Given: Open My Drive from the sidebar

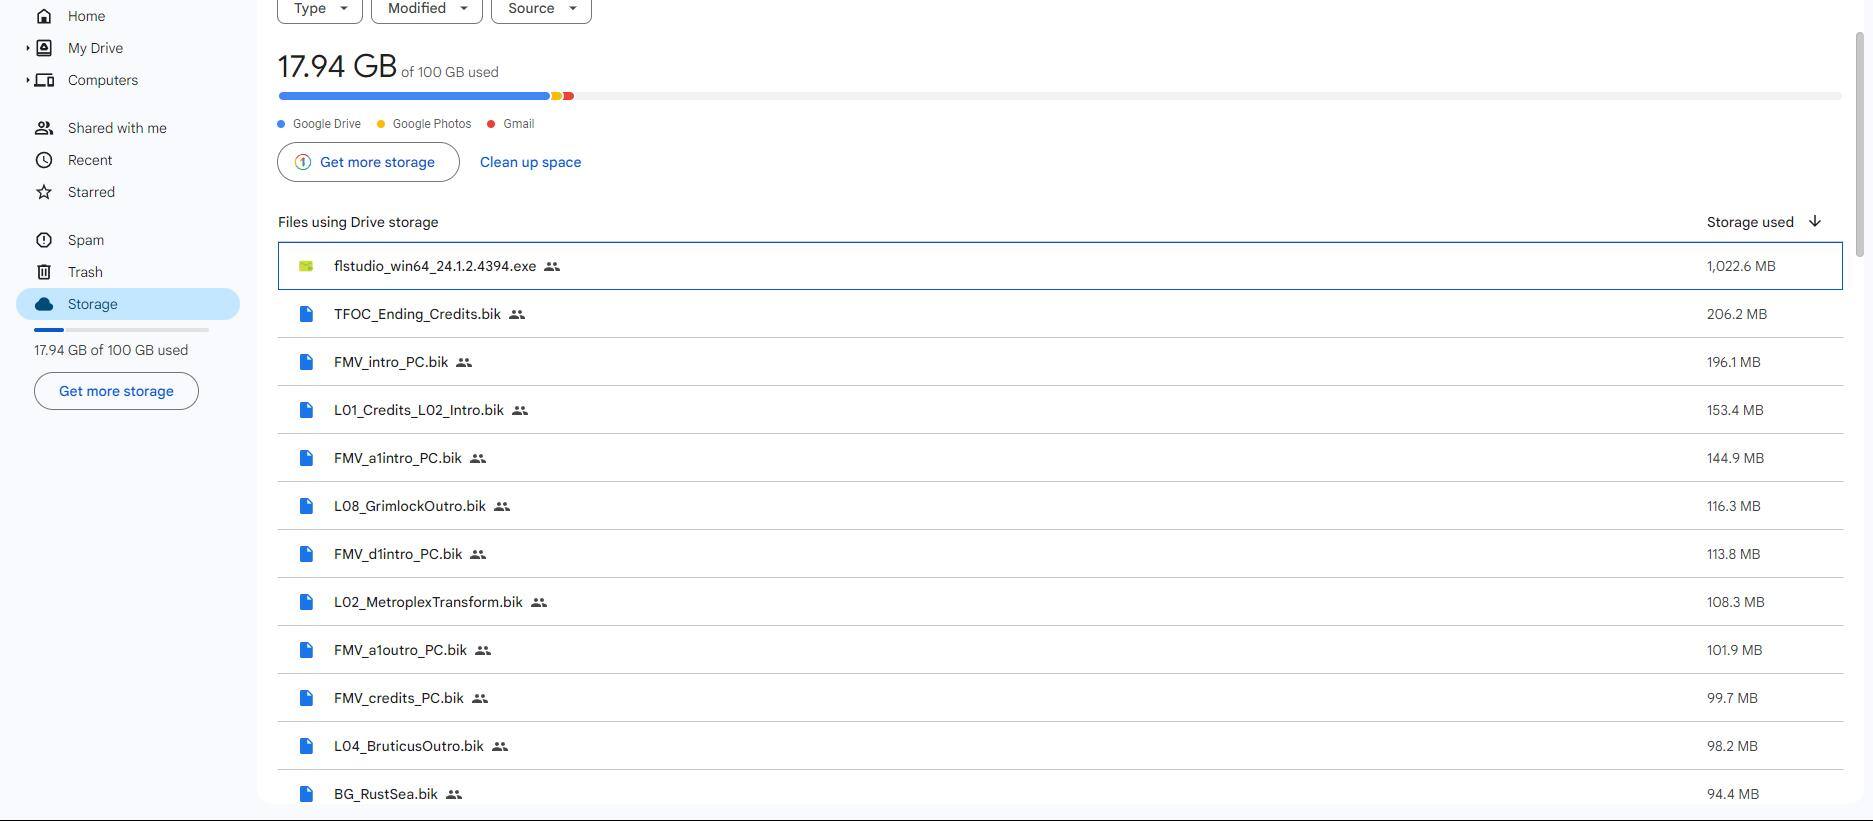Looking at the screenshot, I should 95,48.
